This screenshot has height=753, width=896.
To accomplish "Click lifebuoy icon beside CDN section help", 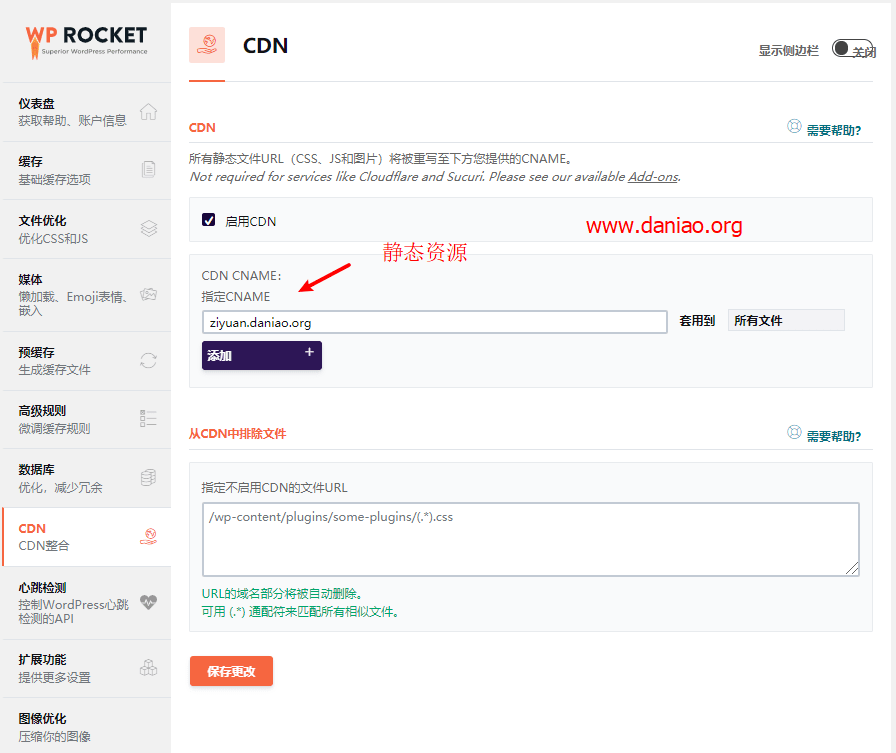I will coord(794,126).
